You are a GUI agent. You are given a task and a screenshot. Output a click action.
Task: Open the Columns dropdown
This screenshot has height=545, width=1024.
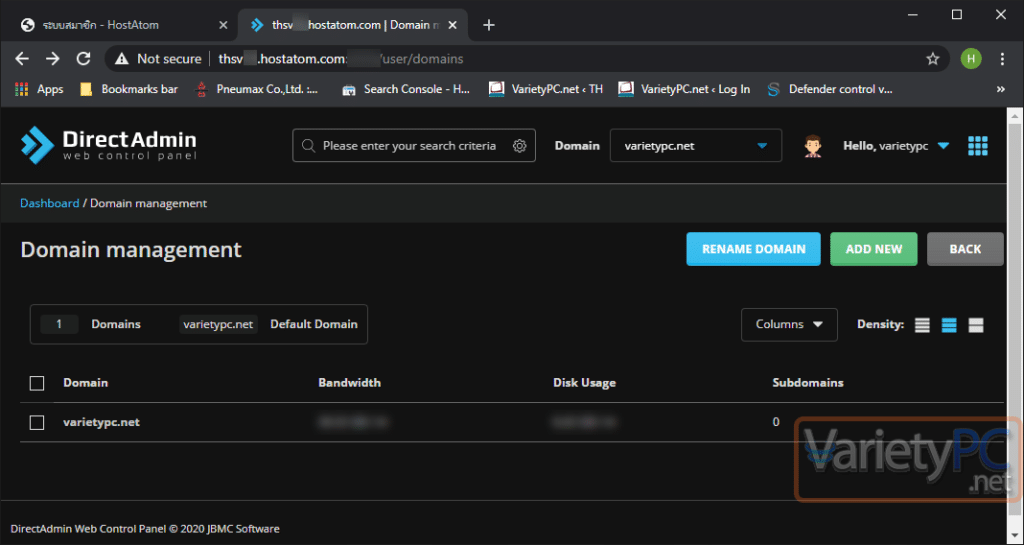coord(789,324)
